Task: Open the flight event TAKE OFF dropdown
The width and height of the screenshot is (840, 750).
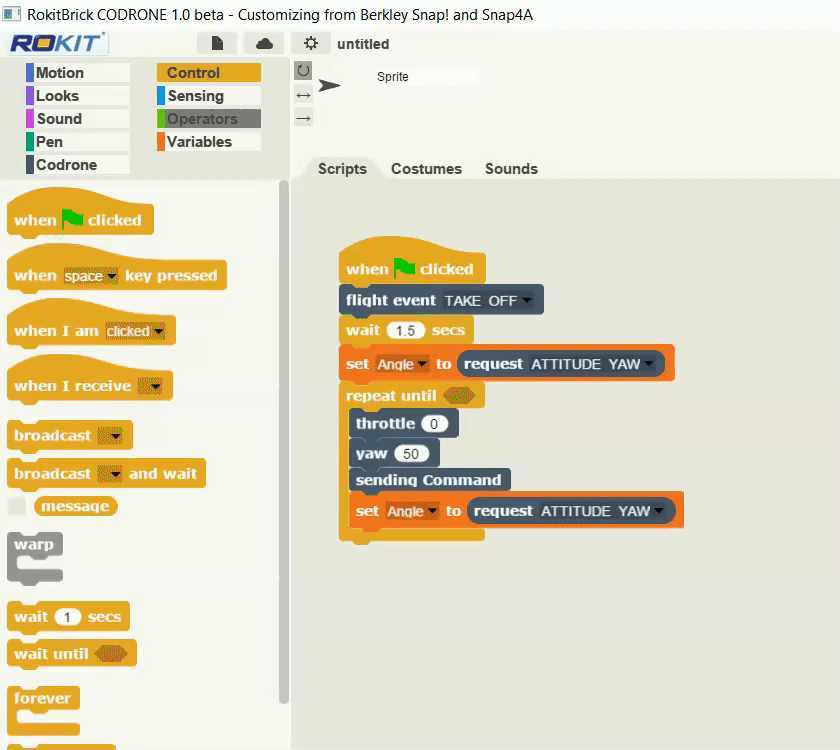Action: pos(527,300)
